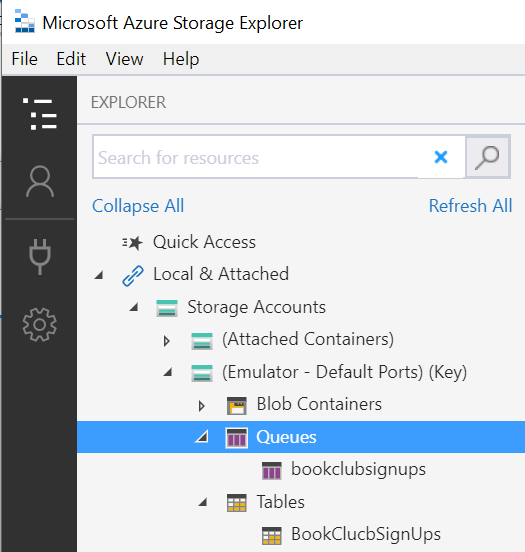This screenshot has height=552, width=525.
Task: Open the View menu
Action: pyautogui.click(x=125, y=59)
